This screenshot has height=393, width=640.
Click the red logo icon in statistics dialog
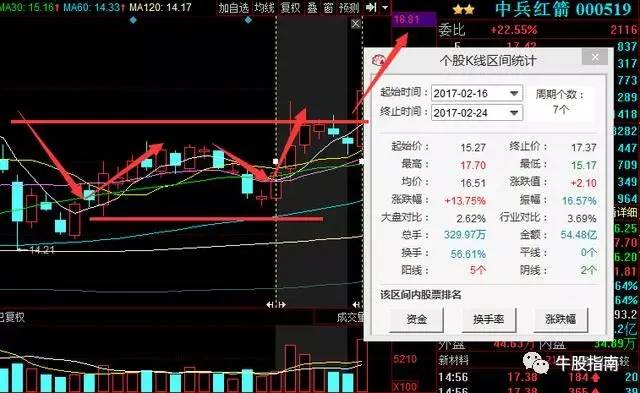(x=379, y=61)
